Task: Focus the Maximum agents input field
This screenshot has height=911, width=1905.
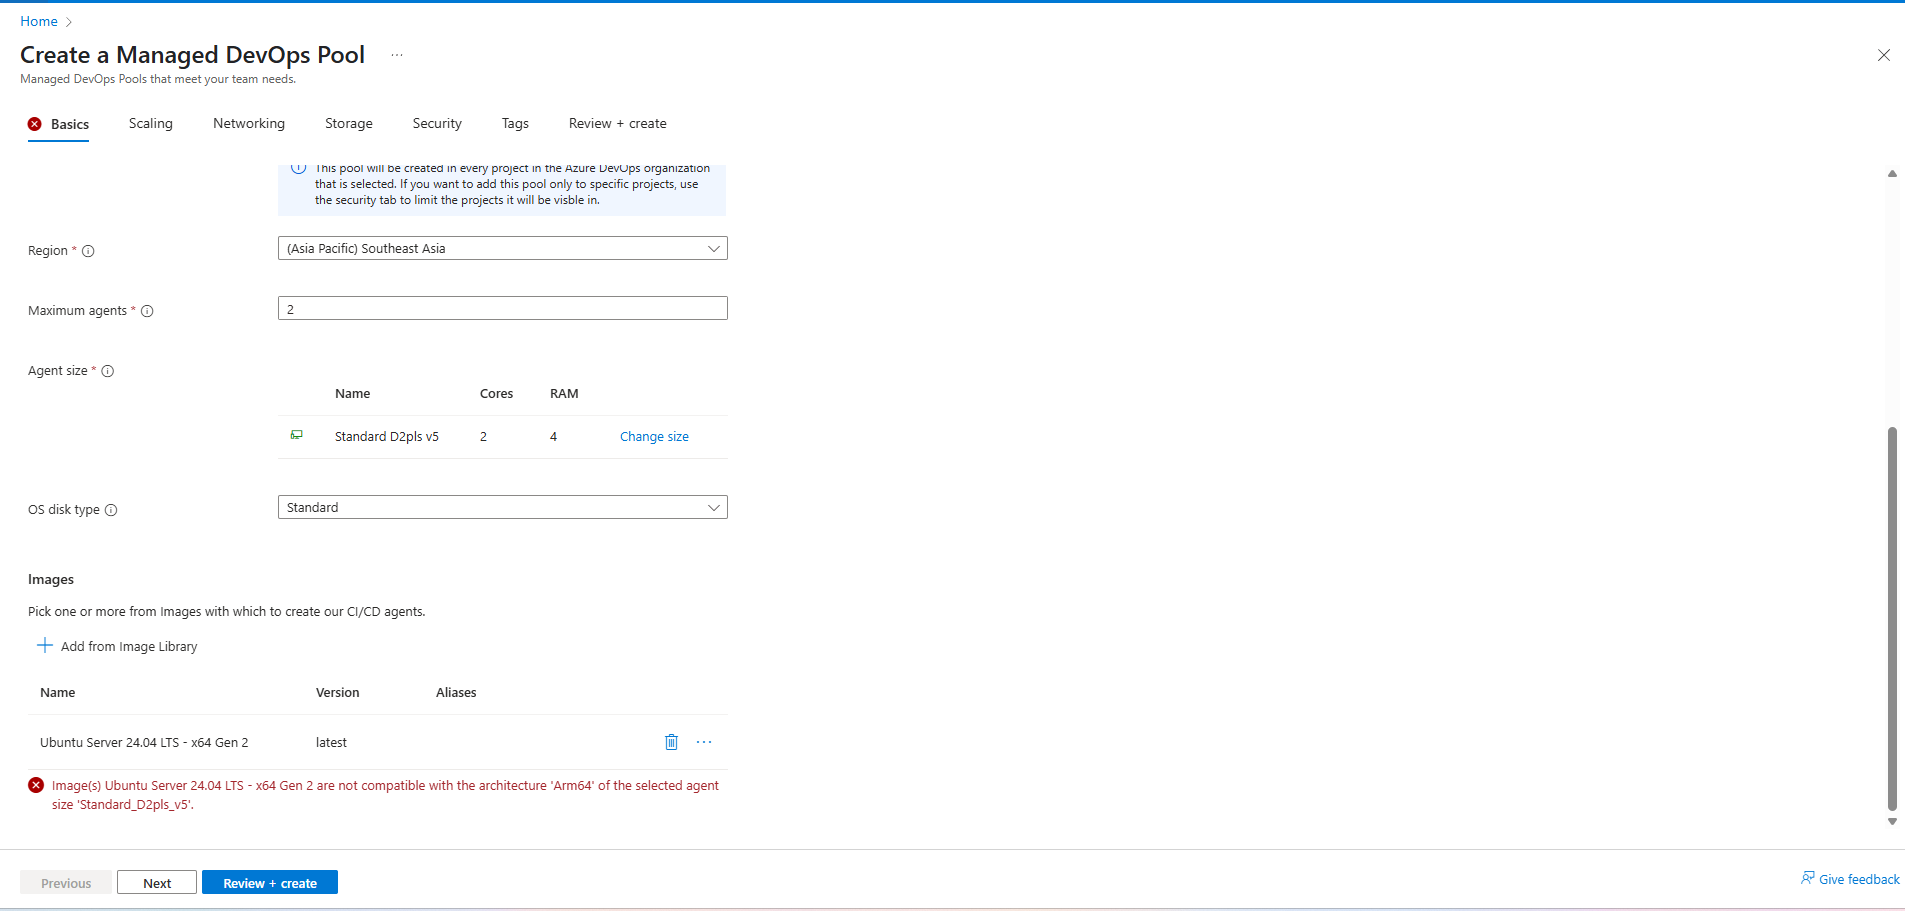Action: coord(503,308)
